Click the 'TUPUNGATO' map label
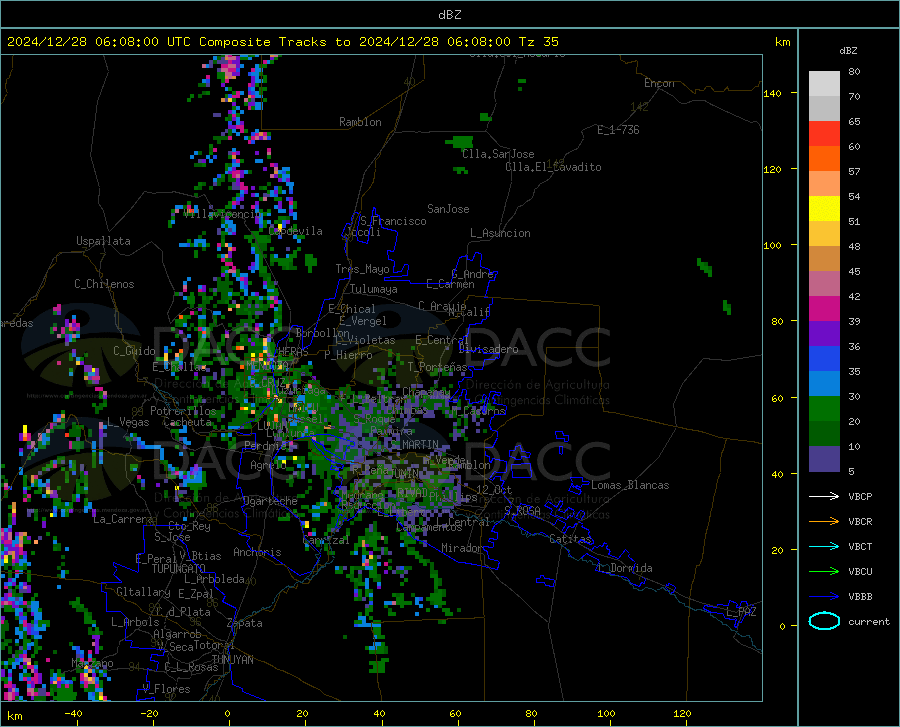This screenshot has width=900, height=727. coord(179,569)
